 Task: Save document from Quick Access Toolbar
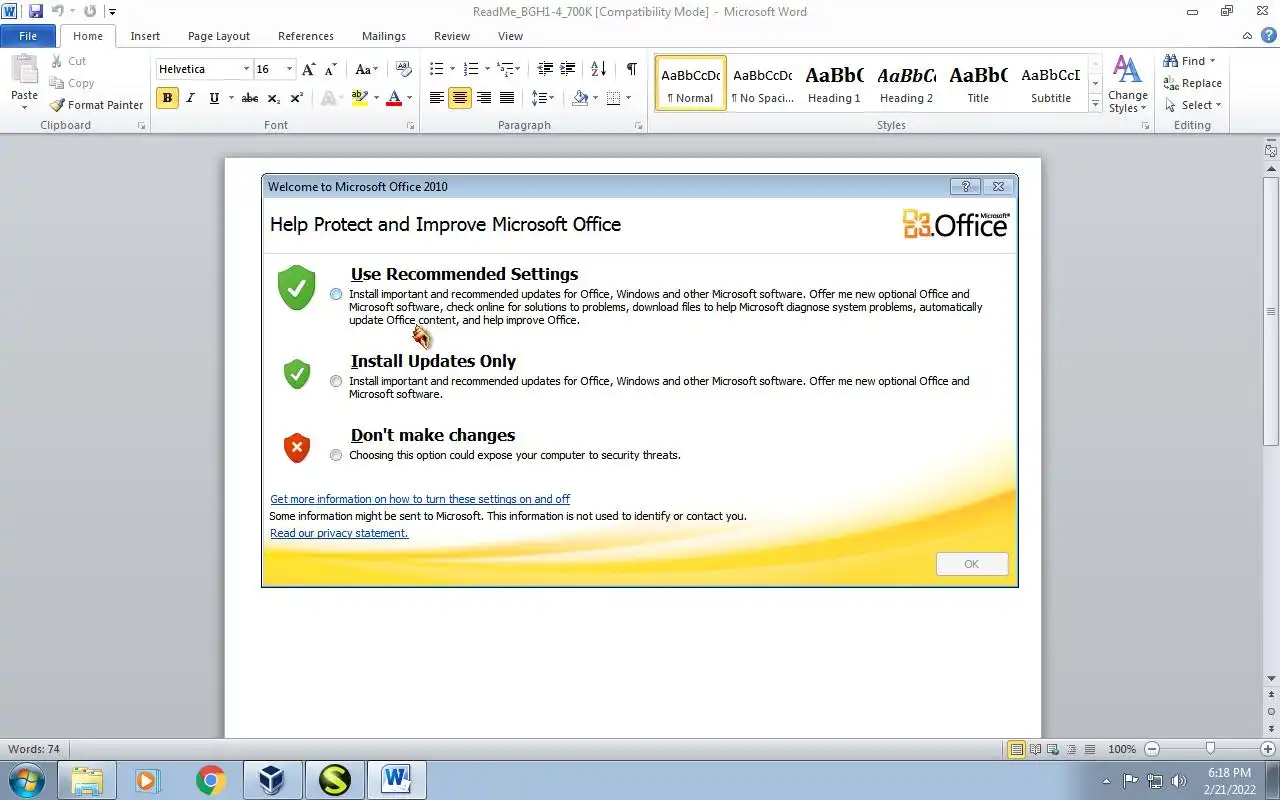tap(36, 11)
